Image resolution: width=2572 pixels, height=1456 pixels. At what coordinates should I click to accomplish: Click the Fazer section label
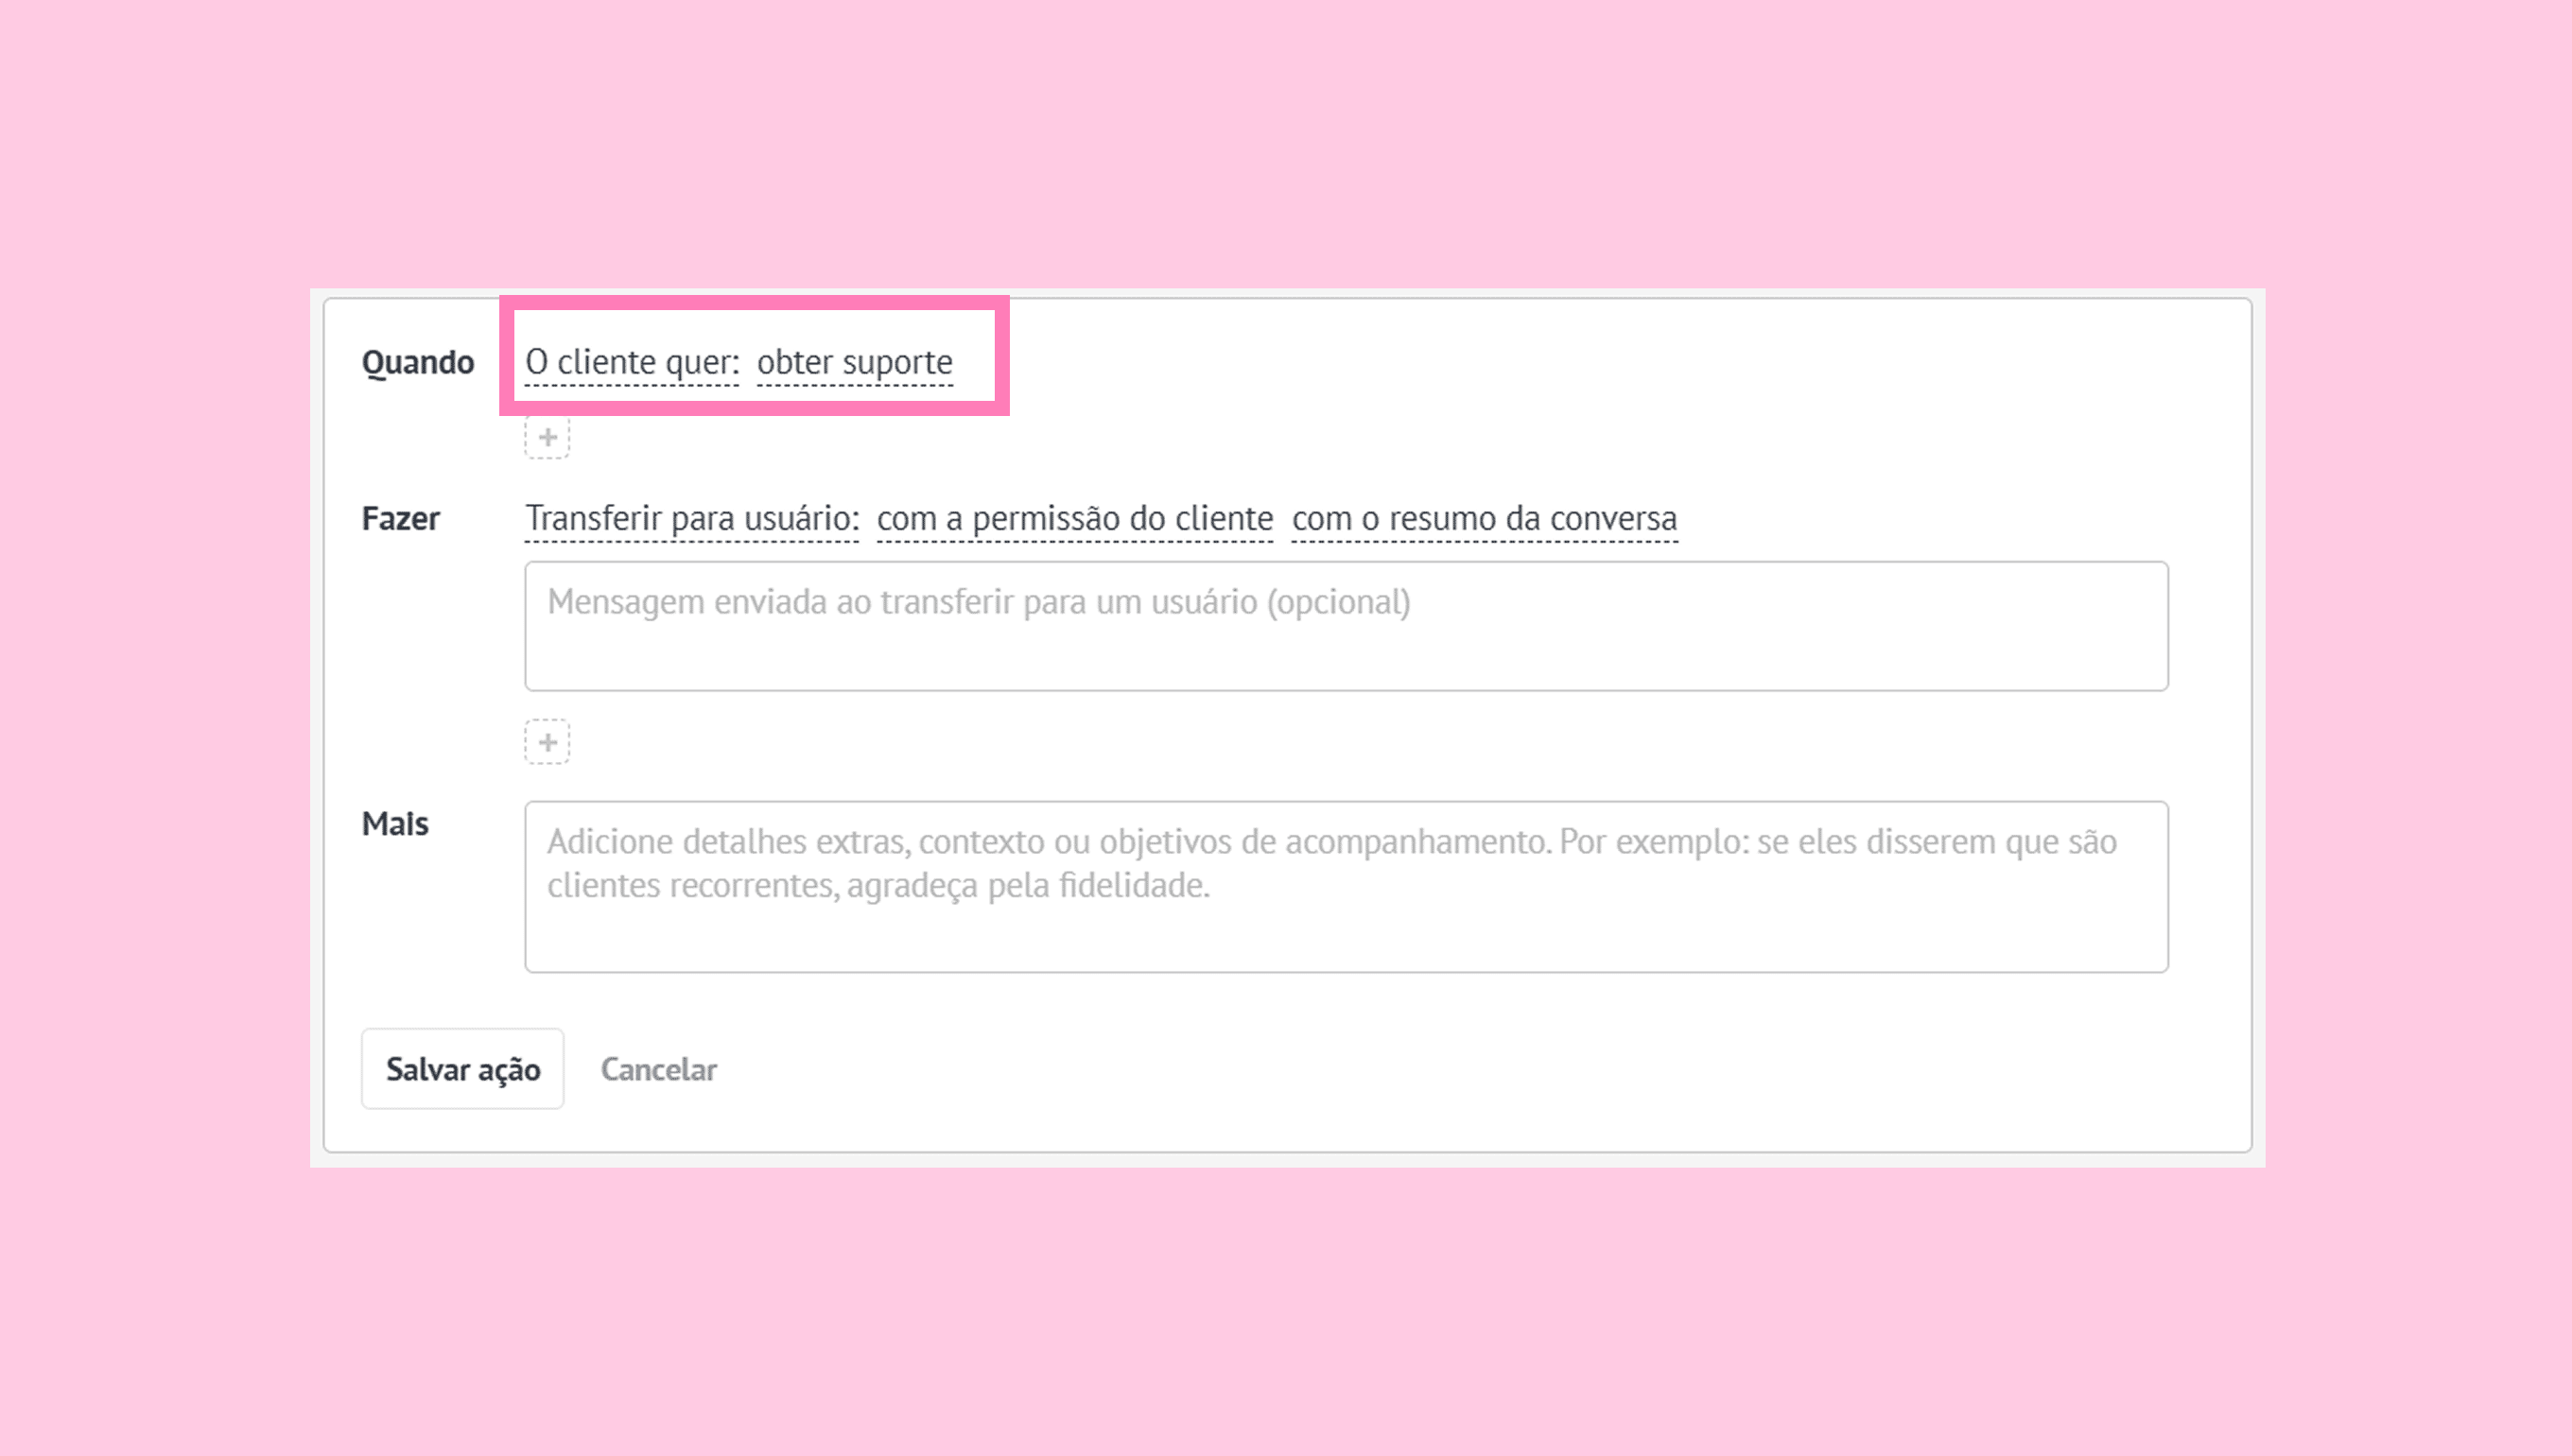coord(400,519)
